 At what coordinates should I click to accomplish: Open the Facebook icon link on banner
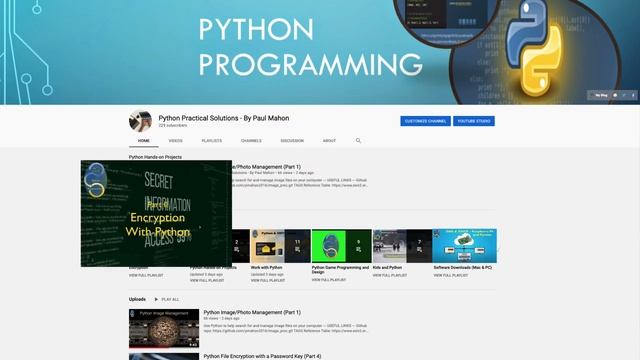tap(633, 95)
